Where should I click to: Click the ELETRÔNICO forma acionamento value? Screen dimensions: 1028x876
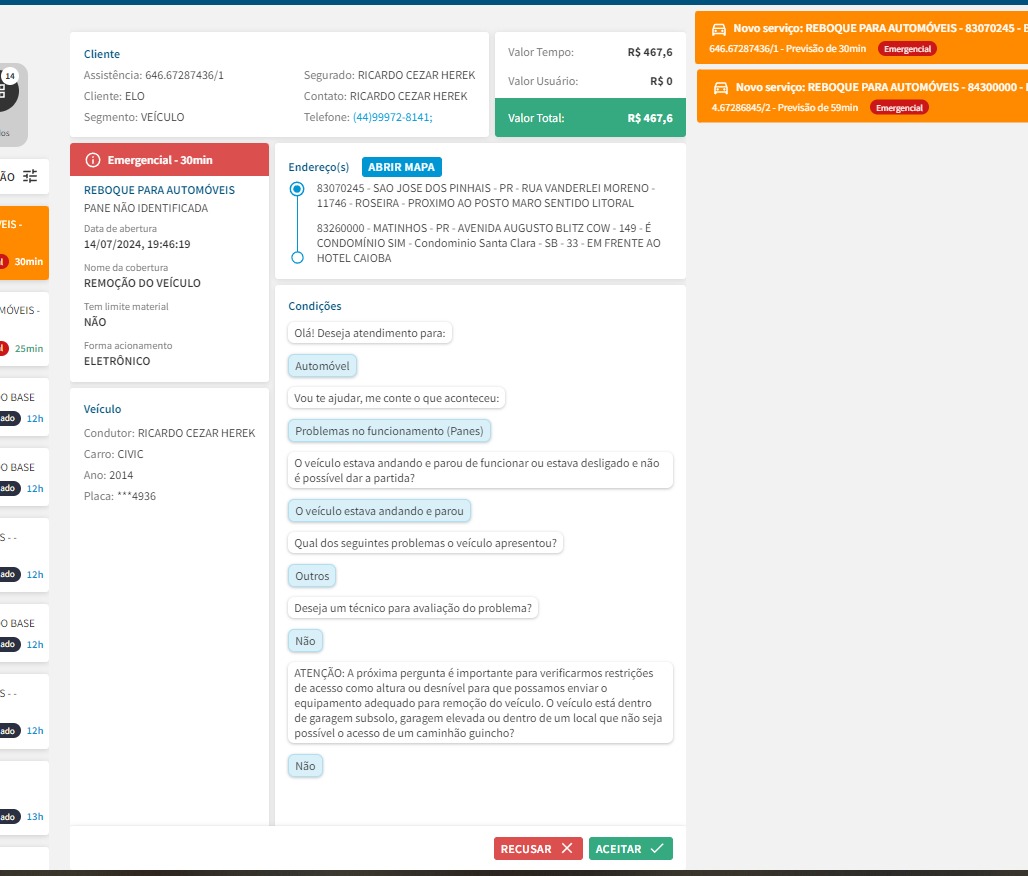point(117,361)
